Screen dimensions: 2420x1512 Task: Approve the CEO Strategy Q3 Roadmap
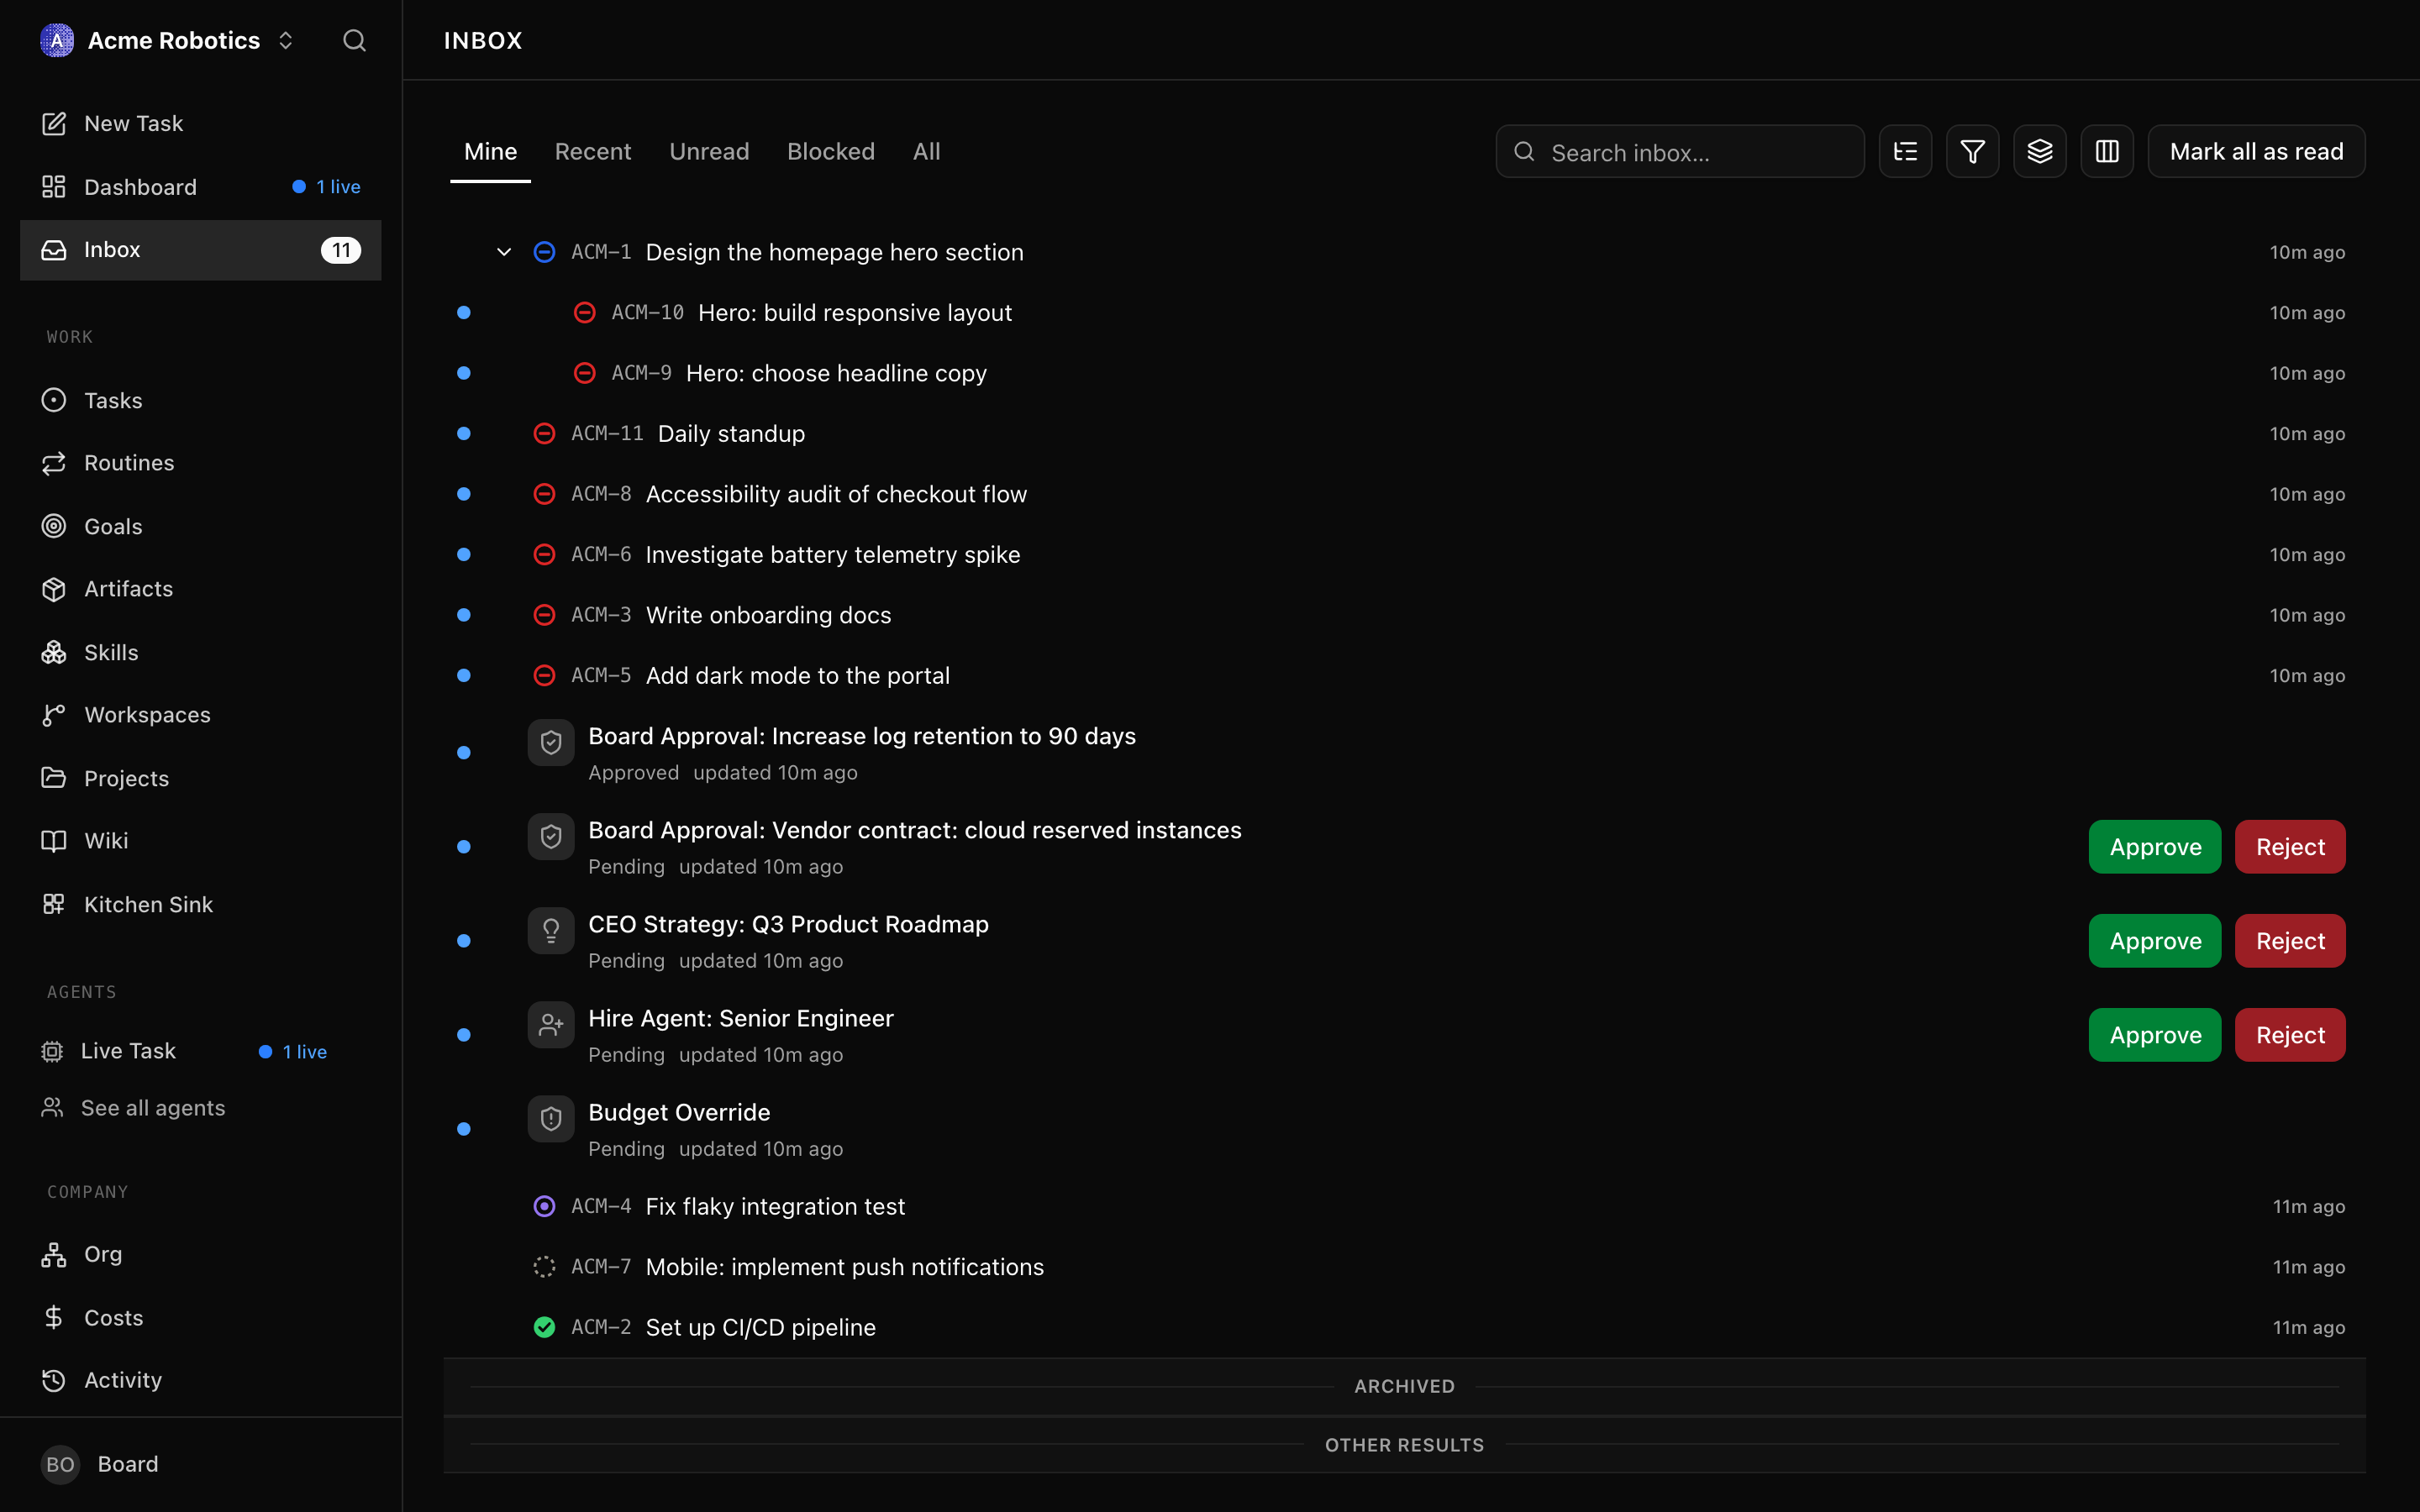pyautogui.click(x=2155, y=941)
